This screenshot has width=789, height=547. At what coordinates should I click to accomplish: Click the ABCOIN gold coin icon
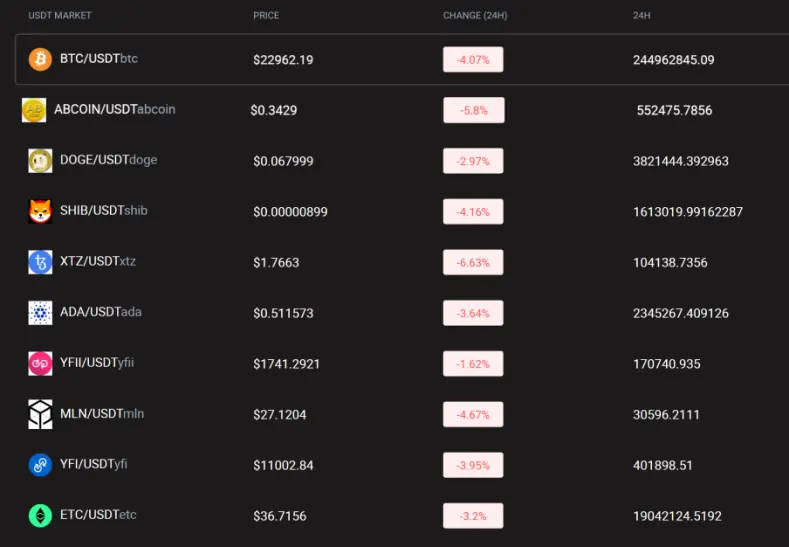pos(34,110)
